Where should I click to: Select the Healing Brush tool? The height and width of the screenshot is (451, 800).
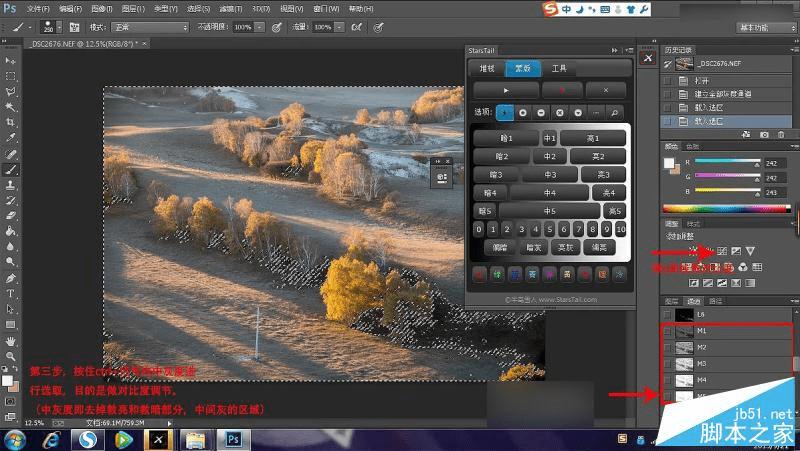(10, 154)
